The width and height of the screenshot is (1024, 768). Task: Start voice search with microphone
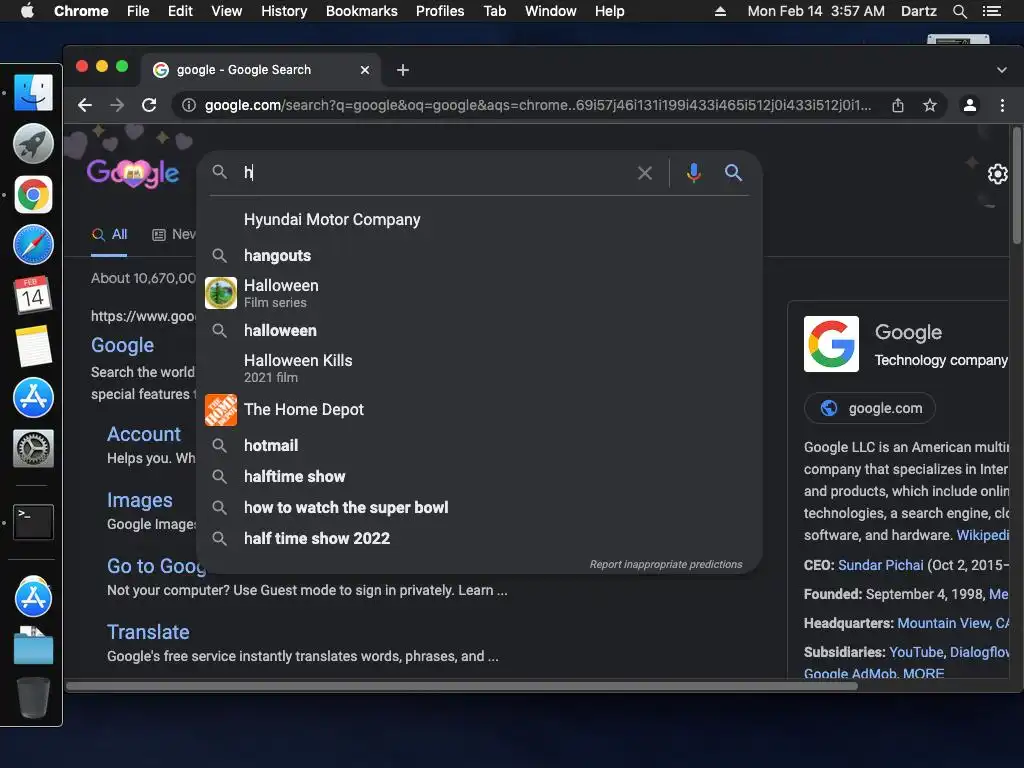click(x=694, y=173)
